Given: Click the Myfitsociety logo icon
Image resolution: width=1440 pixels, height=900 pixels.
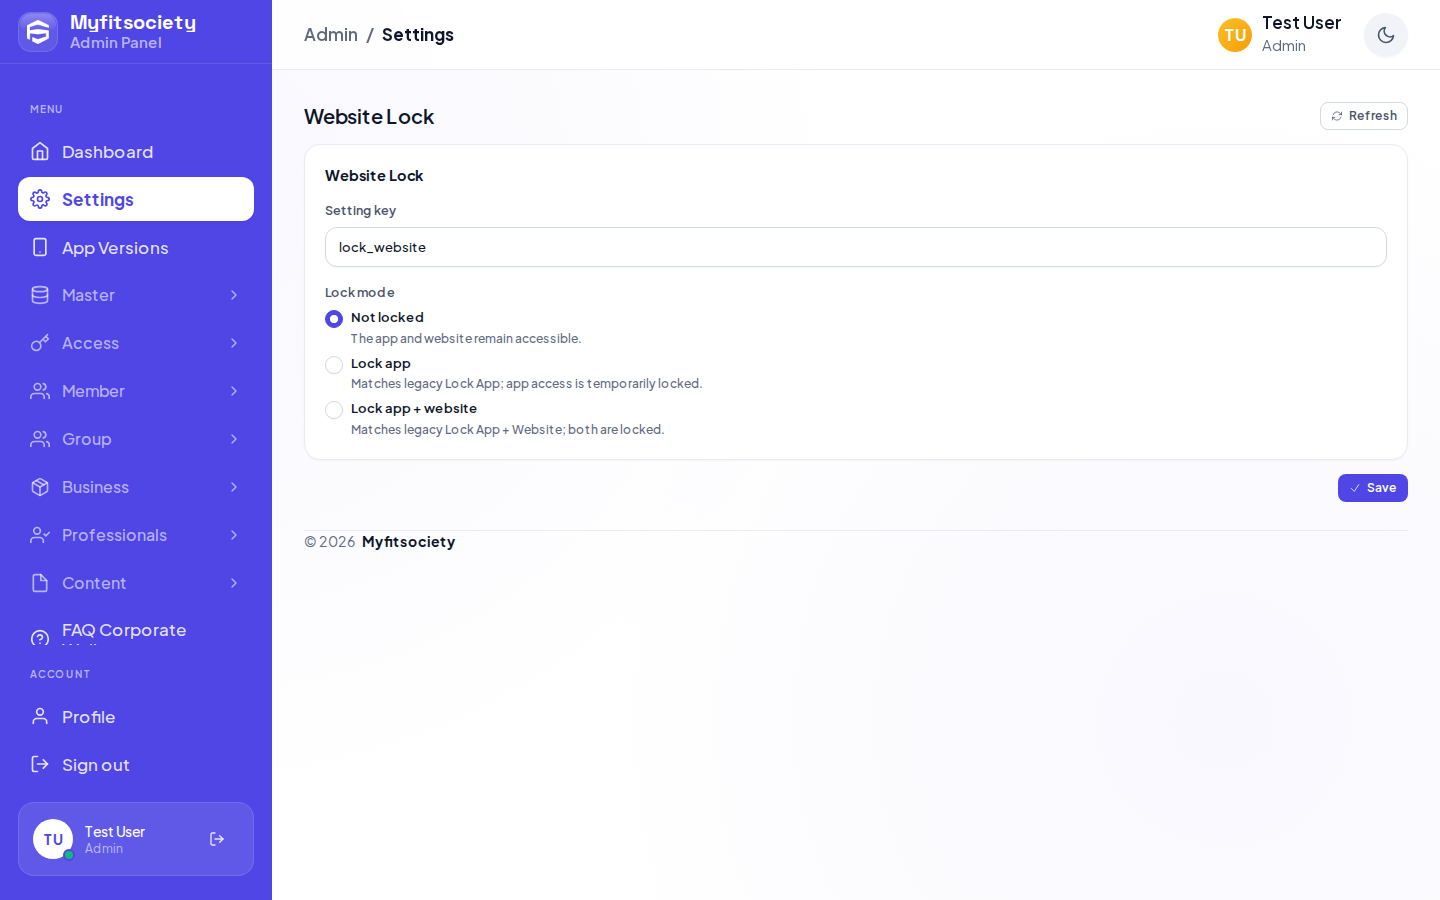Looking at the screenshot, I should coord(38,32).
